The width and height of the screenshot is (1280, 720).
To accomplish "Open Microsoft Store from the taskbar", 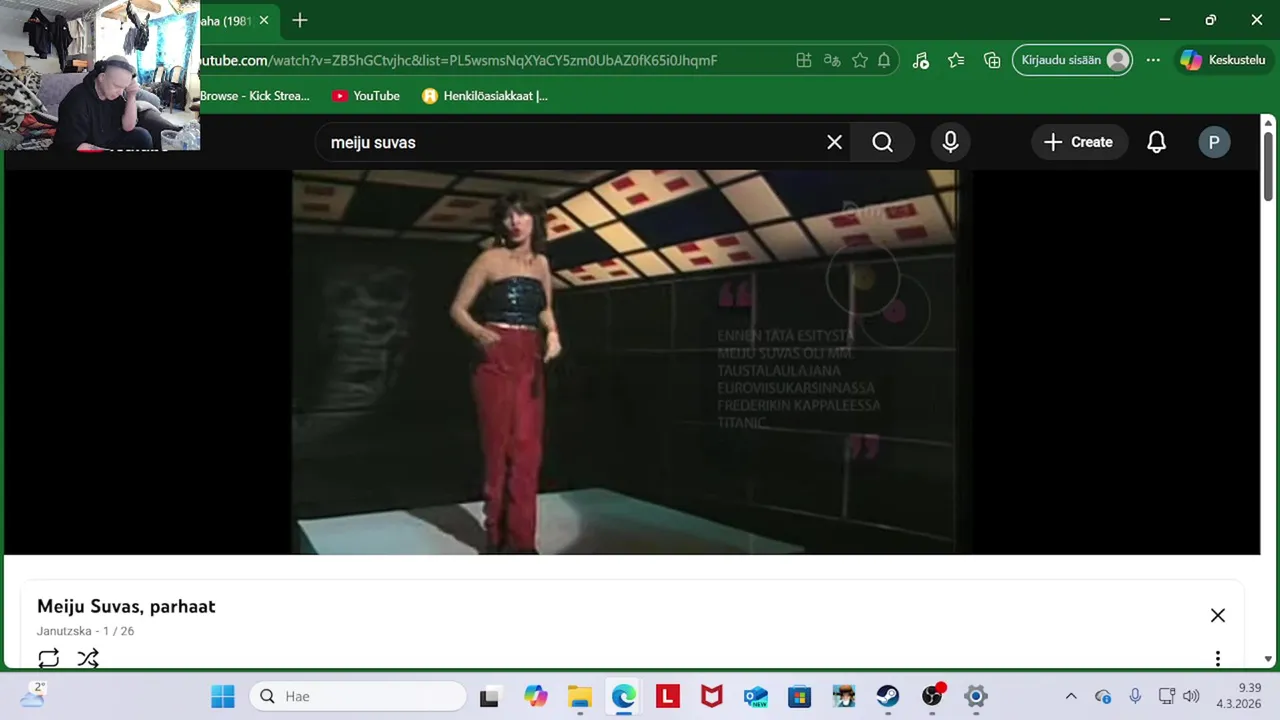I will click(800, 696).
